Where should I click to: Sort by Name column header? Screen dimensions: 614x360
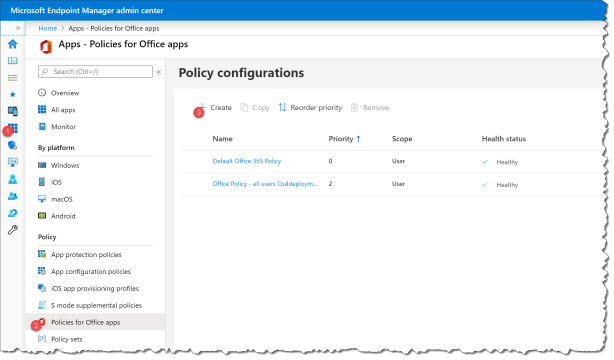point(222,139)
